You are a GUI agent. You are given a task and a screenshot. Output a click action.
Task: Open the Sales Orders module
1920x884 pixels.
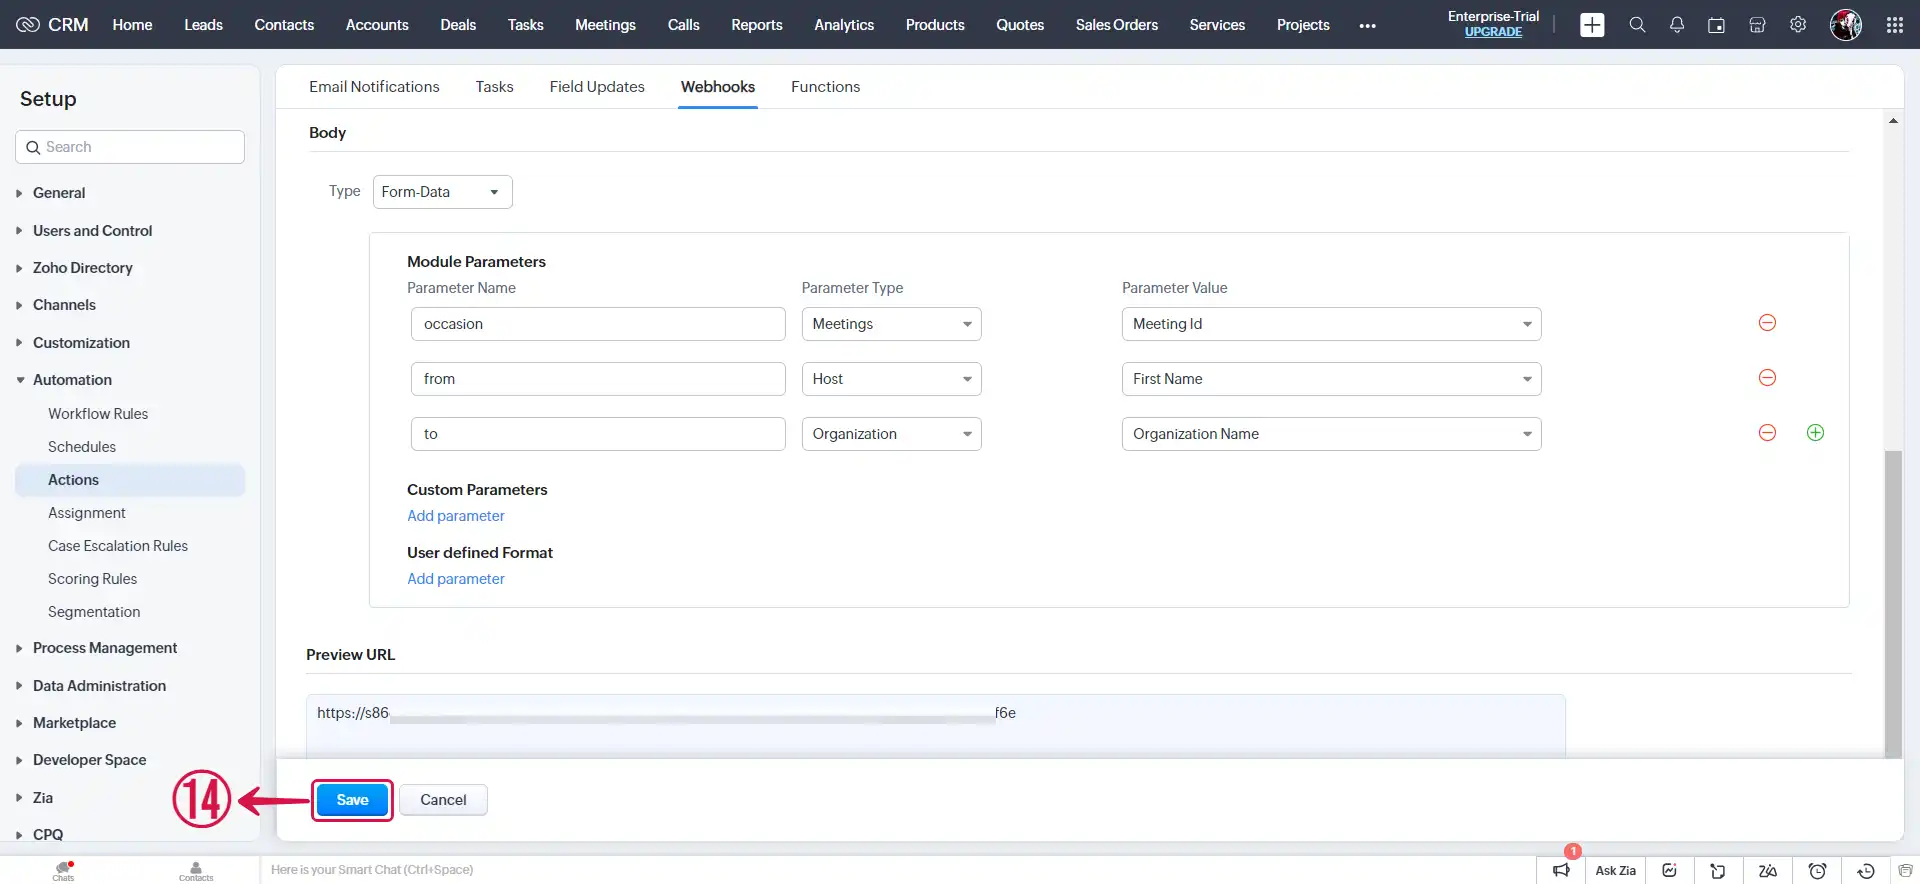point(1116,25)
